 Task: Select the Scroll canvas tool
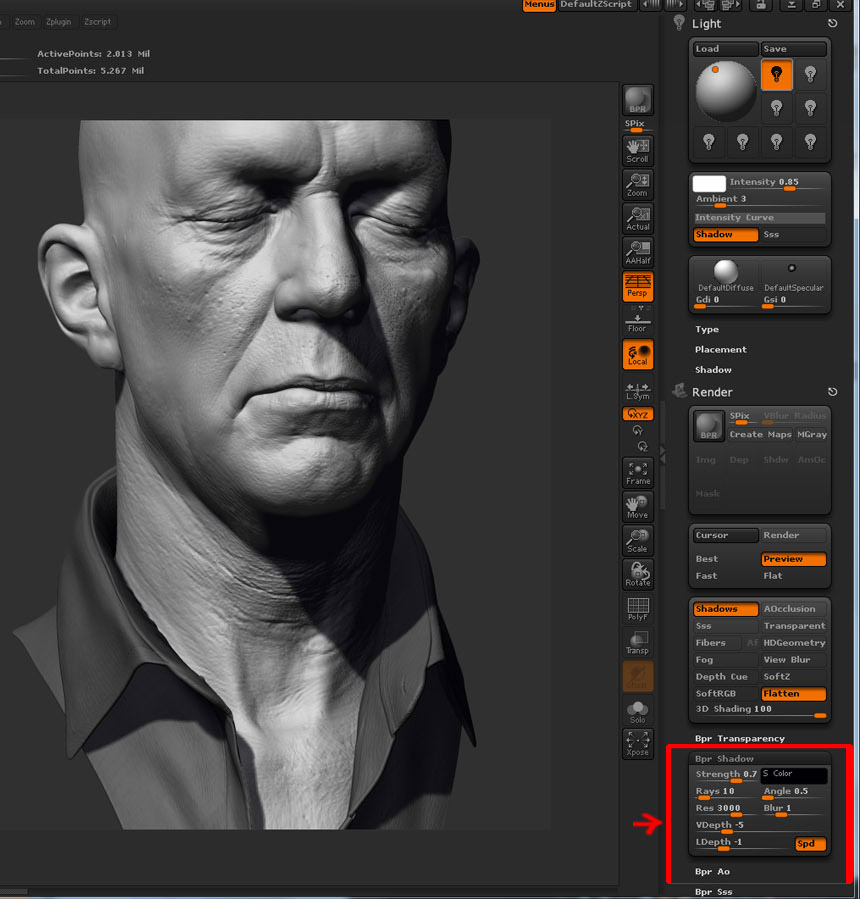pyautogui.click(x=638, y=150)
